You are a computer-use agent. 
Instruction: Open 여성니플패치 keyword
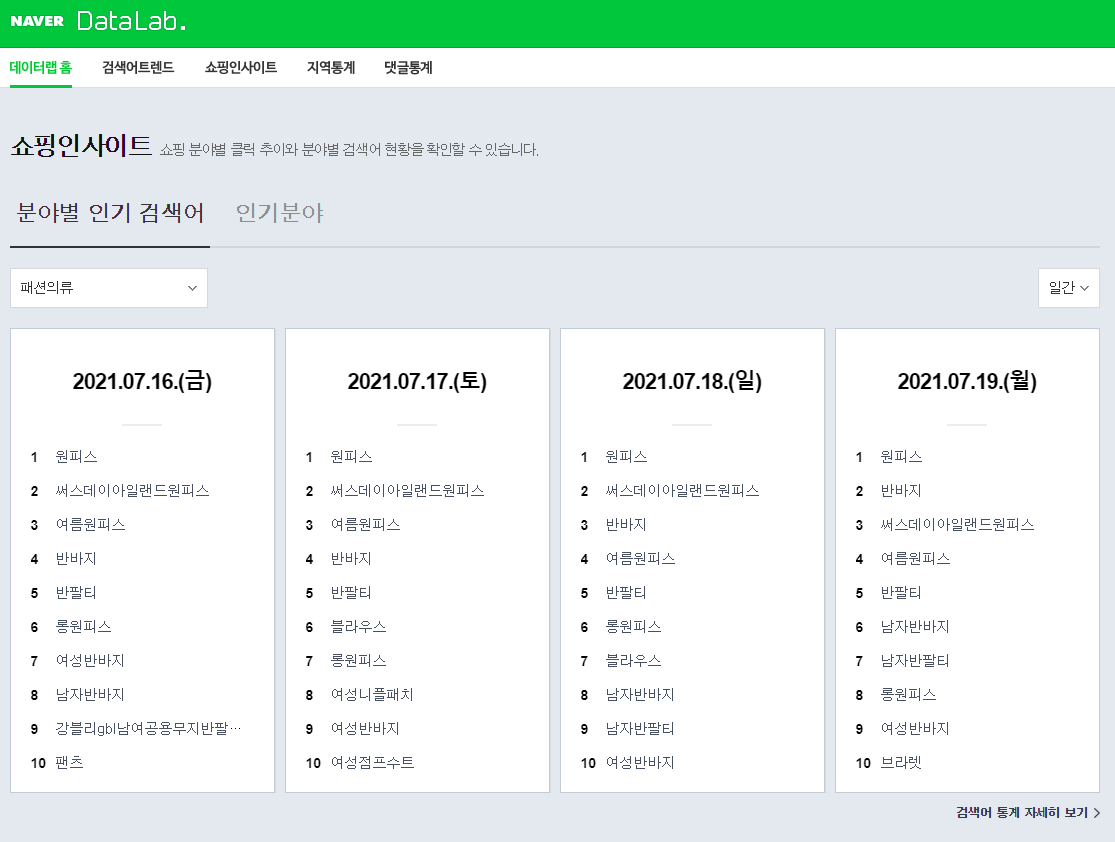(372, 695)
